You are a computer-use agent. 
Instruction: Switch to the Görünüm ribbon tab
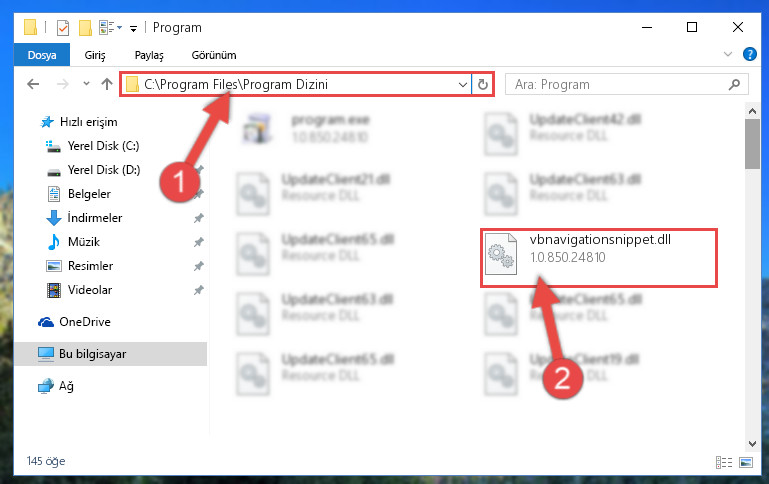pos(214,55)
